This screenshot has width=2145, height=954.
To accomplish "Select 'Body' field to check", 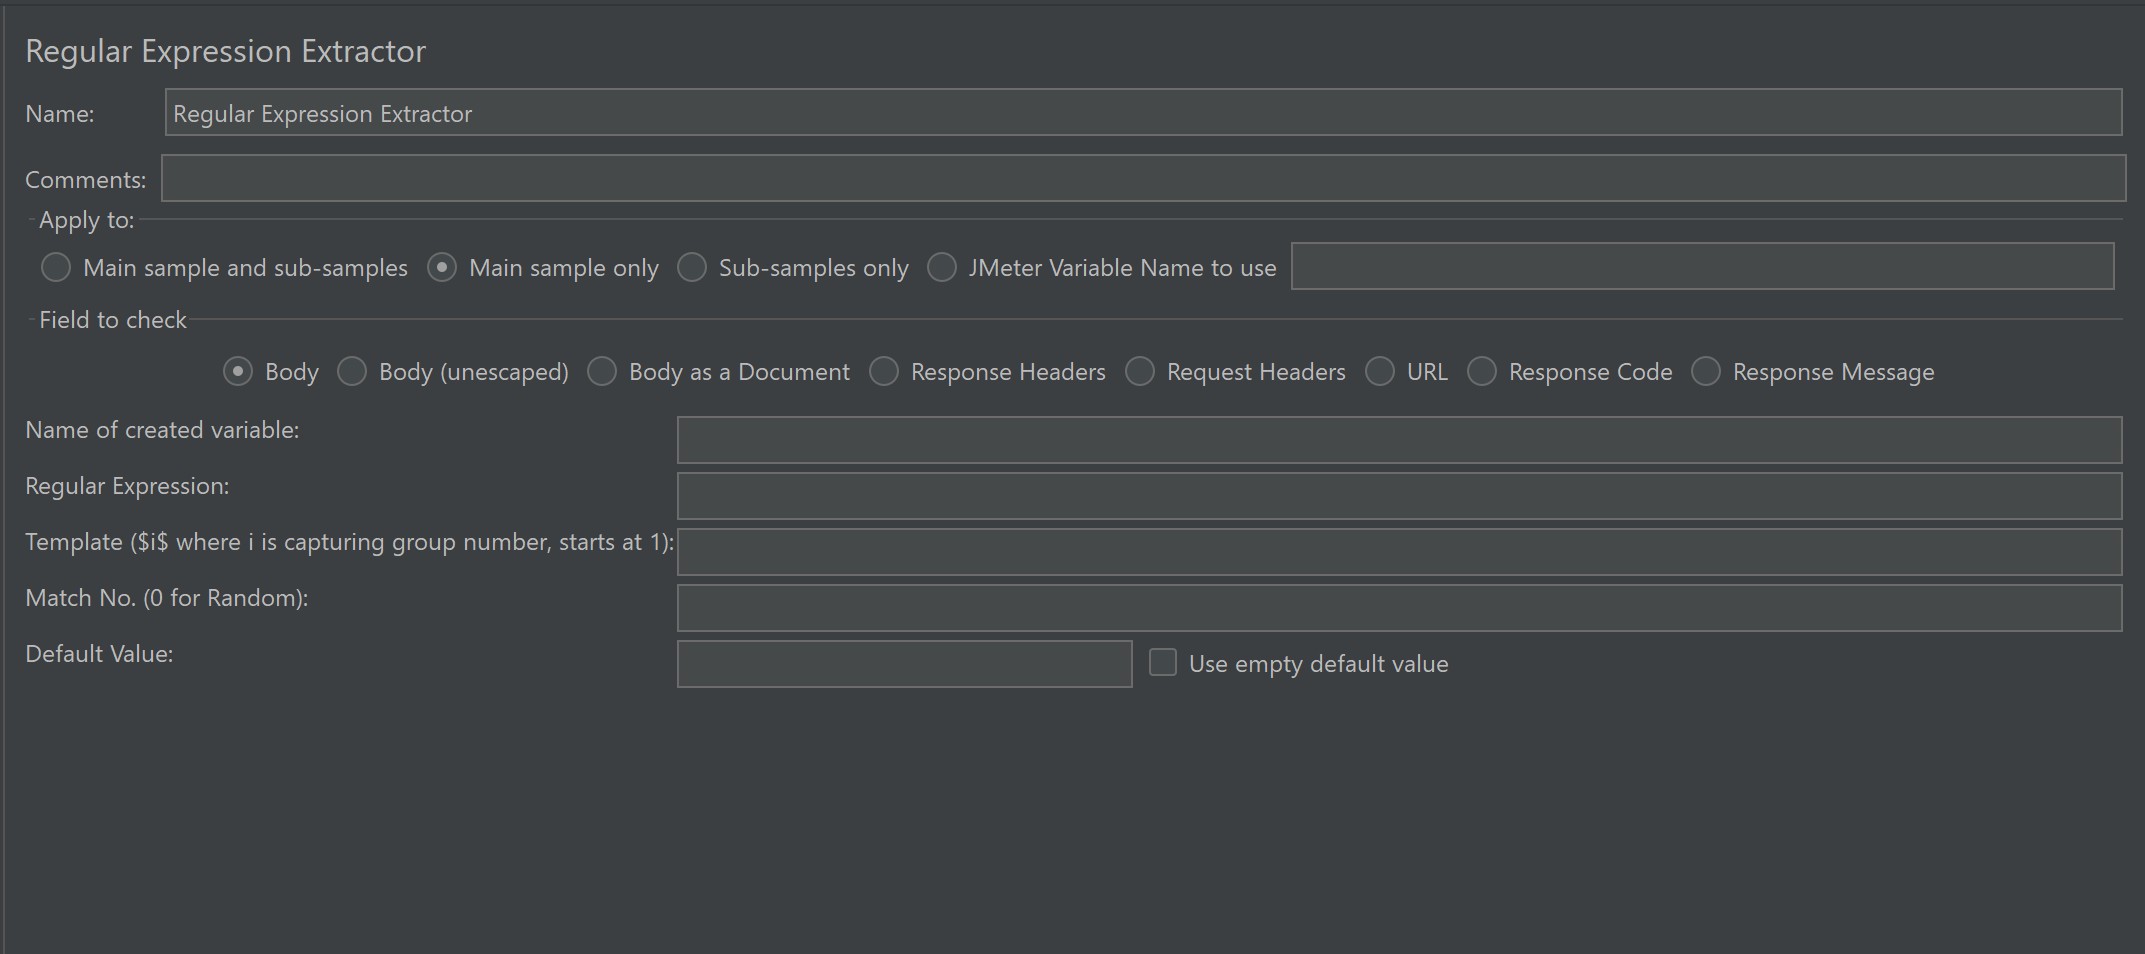I will (x=238, y=371).
